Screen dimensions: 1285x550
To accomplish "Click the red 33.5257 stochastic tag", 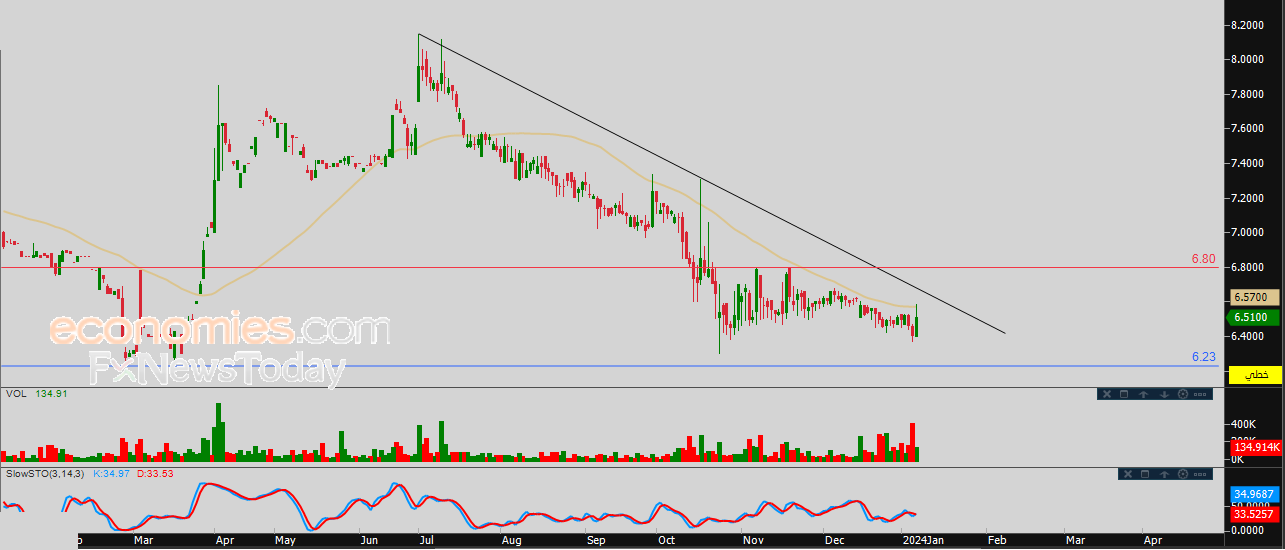I will (1256, 513).
